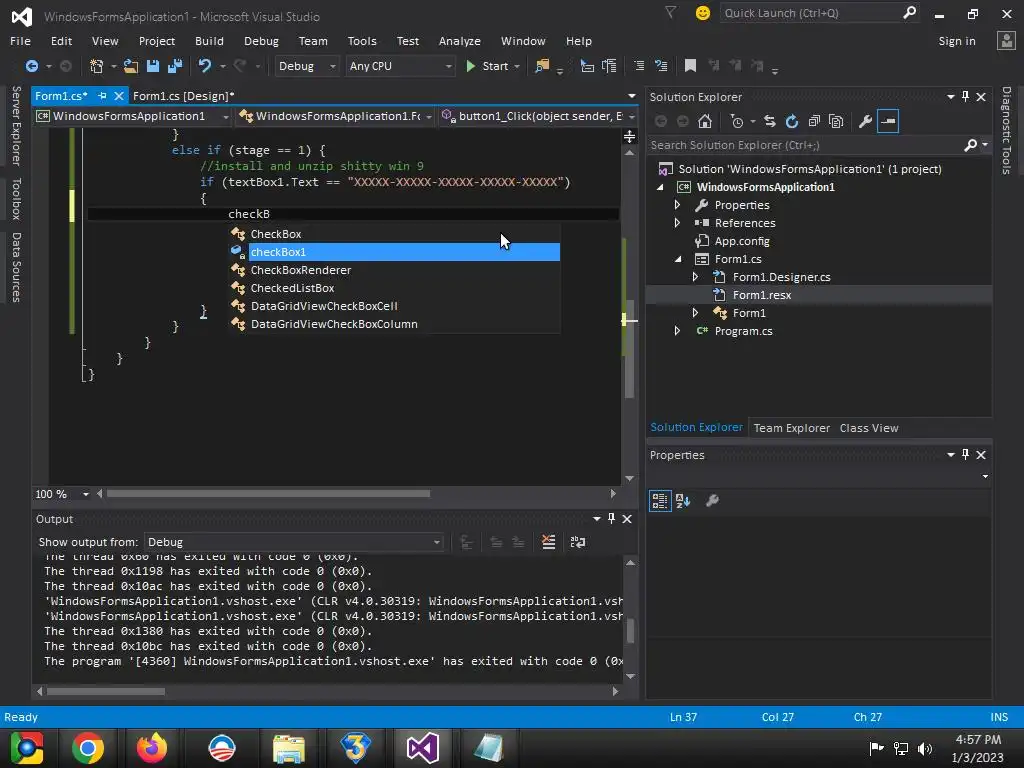Screen dimensions: 1024x768
Task: Click the Pending Changes Filter icon in Solution Explorer
Action: 737,121
